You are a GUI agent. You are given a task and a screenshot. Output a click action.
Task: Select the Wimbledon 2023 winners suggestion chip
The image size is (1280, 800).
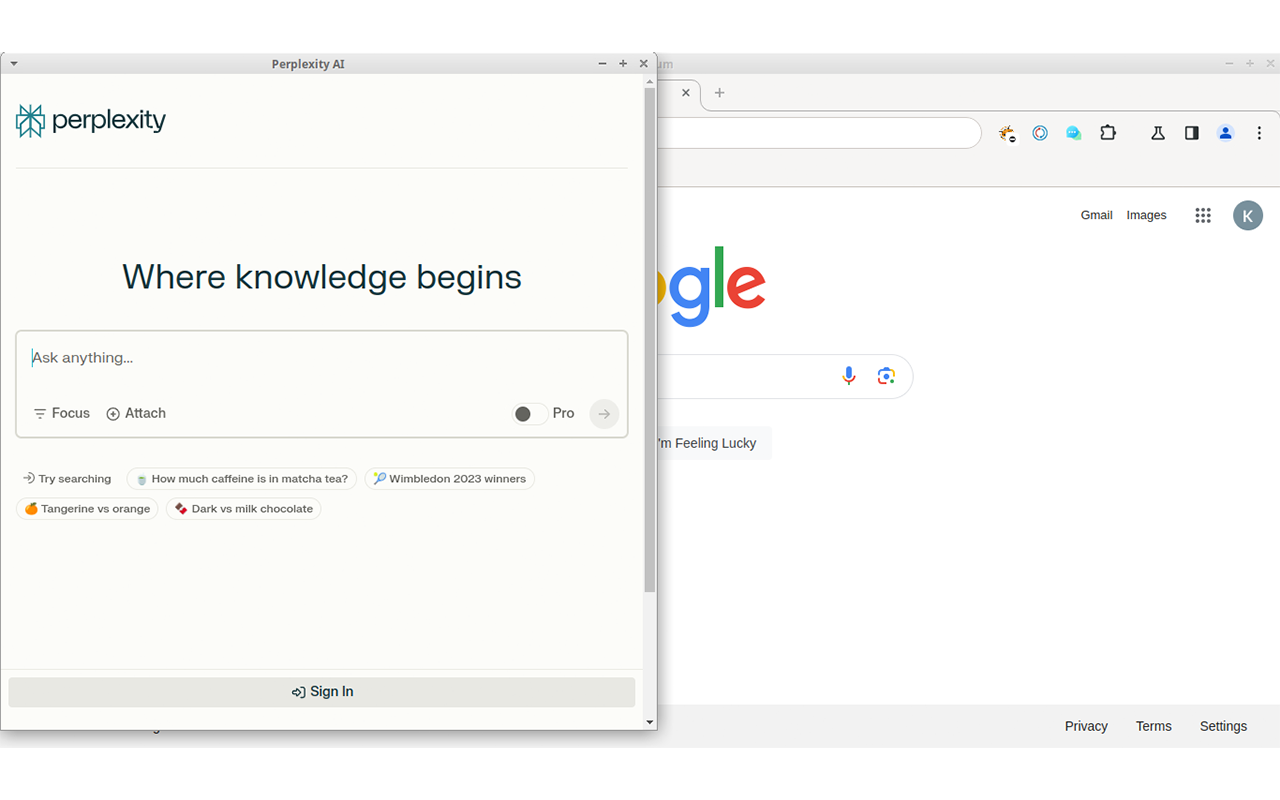pos(449,478)
